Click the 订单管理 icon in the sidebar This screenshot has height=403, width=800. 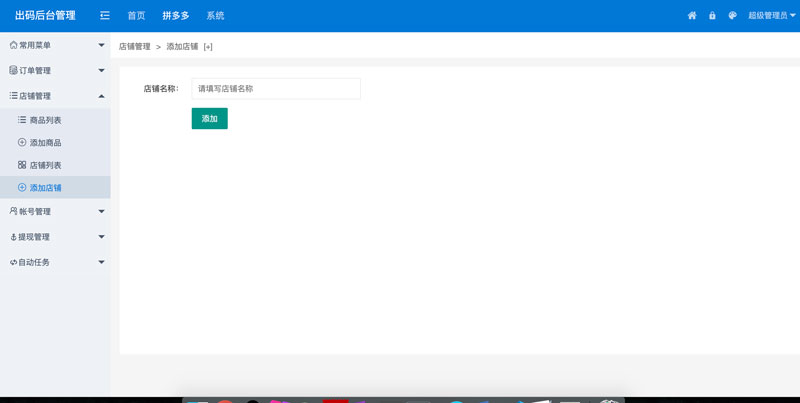(13, 70)
